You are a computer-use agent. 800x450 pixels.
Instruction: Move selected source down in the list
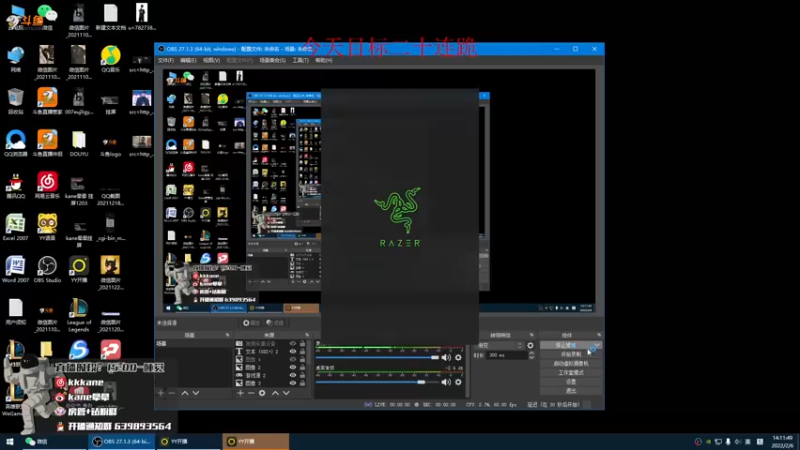[x=286, y=393]
